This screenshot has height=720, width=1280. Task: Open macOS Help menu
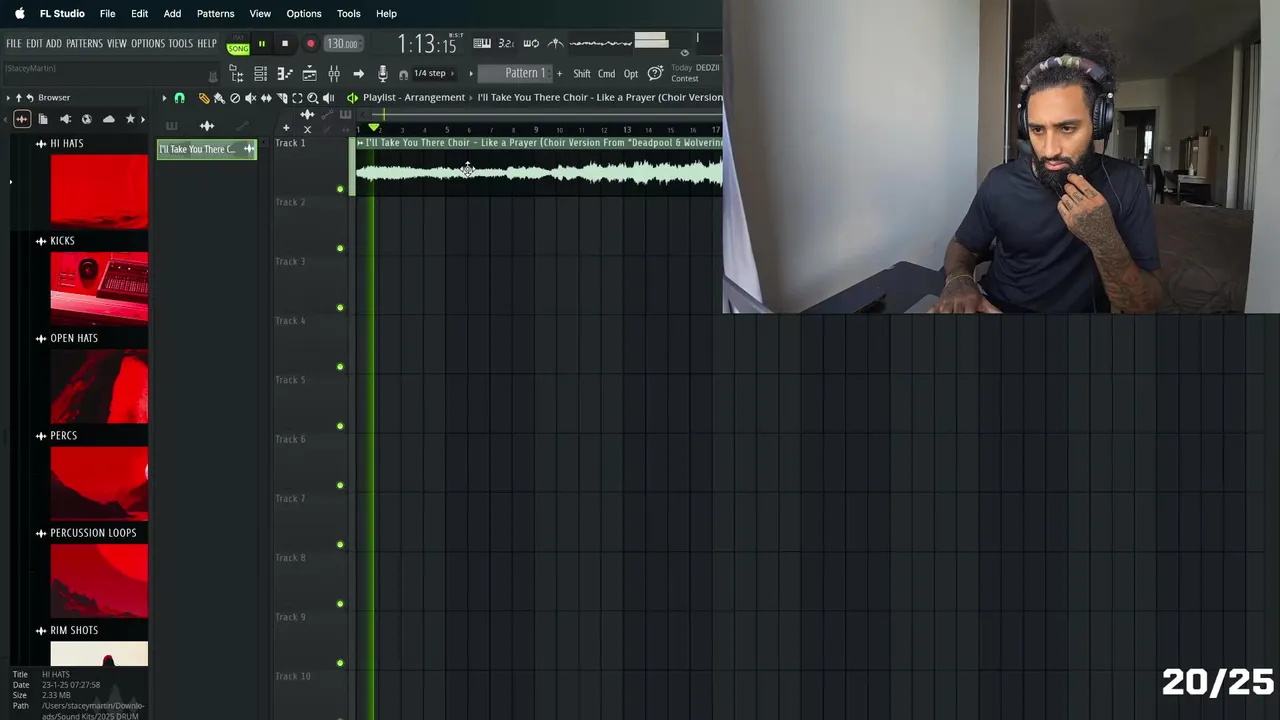386,14
